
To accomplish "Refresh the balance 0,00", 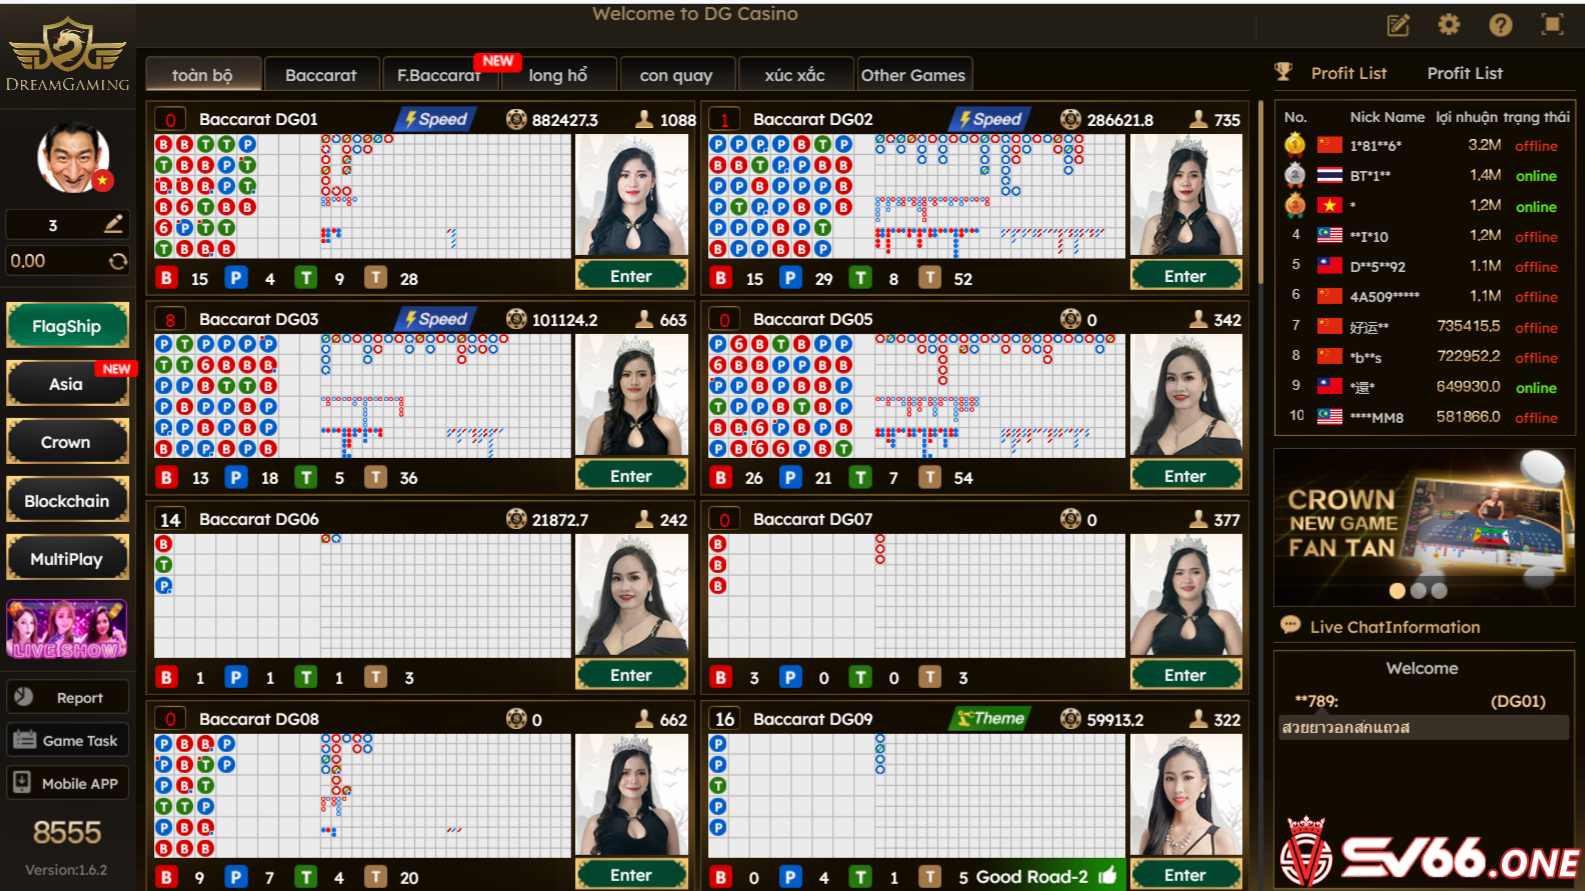I will click(118, 261).
